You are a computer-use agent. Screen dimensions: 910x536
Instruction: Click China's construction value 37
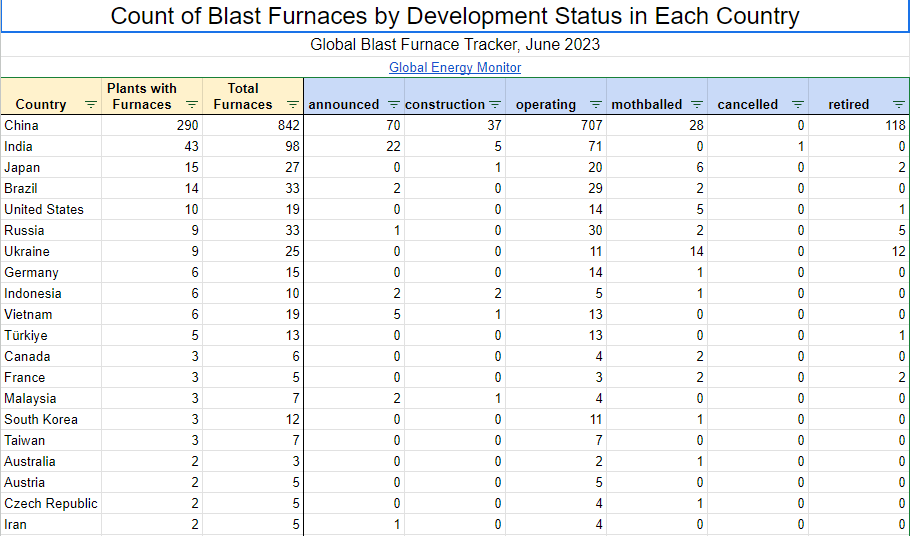[x=494, y=125]
